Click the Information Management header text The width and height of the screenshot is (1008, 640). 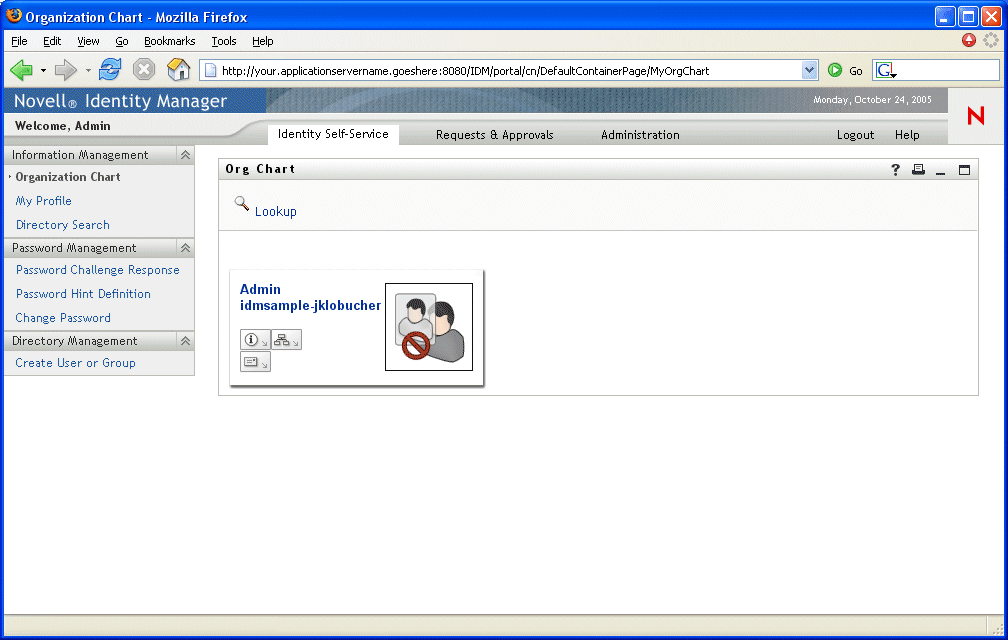click(80, 155)
